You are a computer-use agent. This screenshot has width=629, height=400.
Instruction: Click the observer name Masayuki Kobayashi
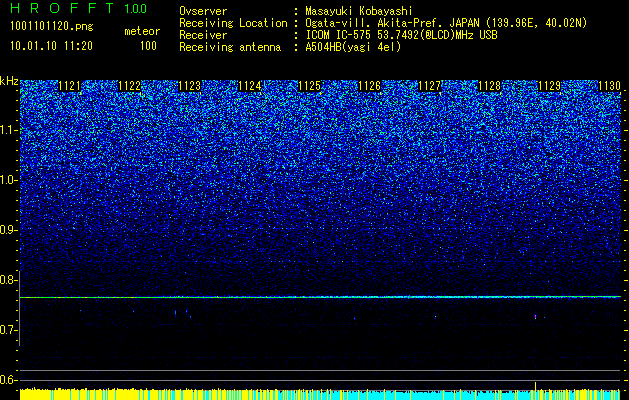pyautogui.click(x=359, y=12)
